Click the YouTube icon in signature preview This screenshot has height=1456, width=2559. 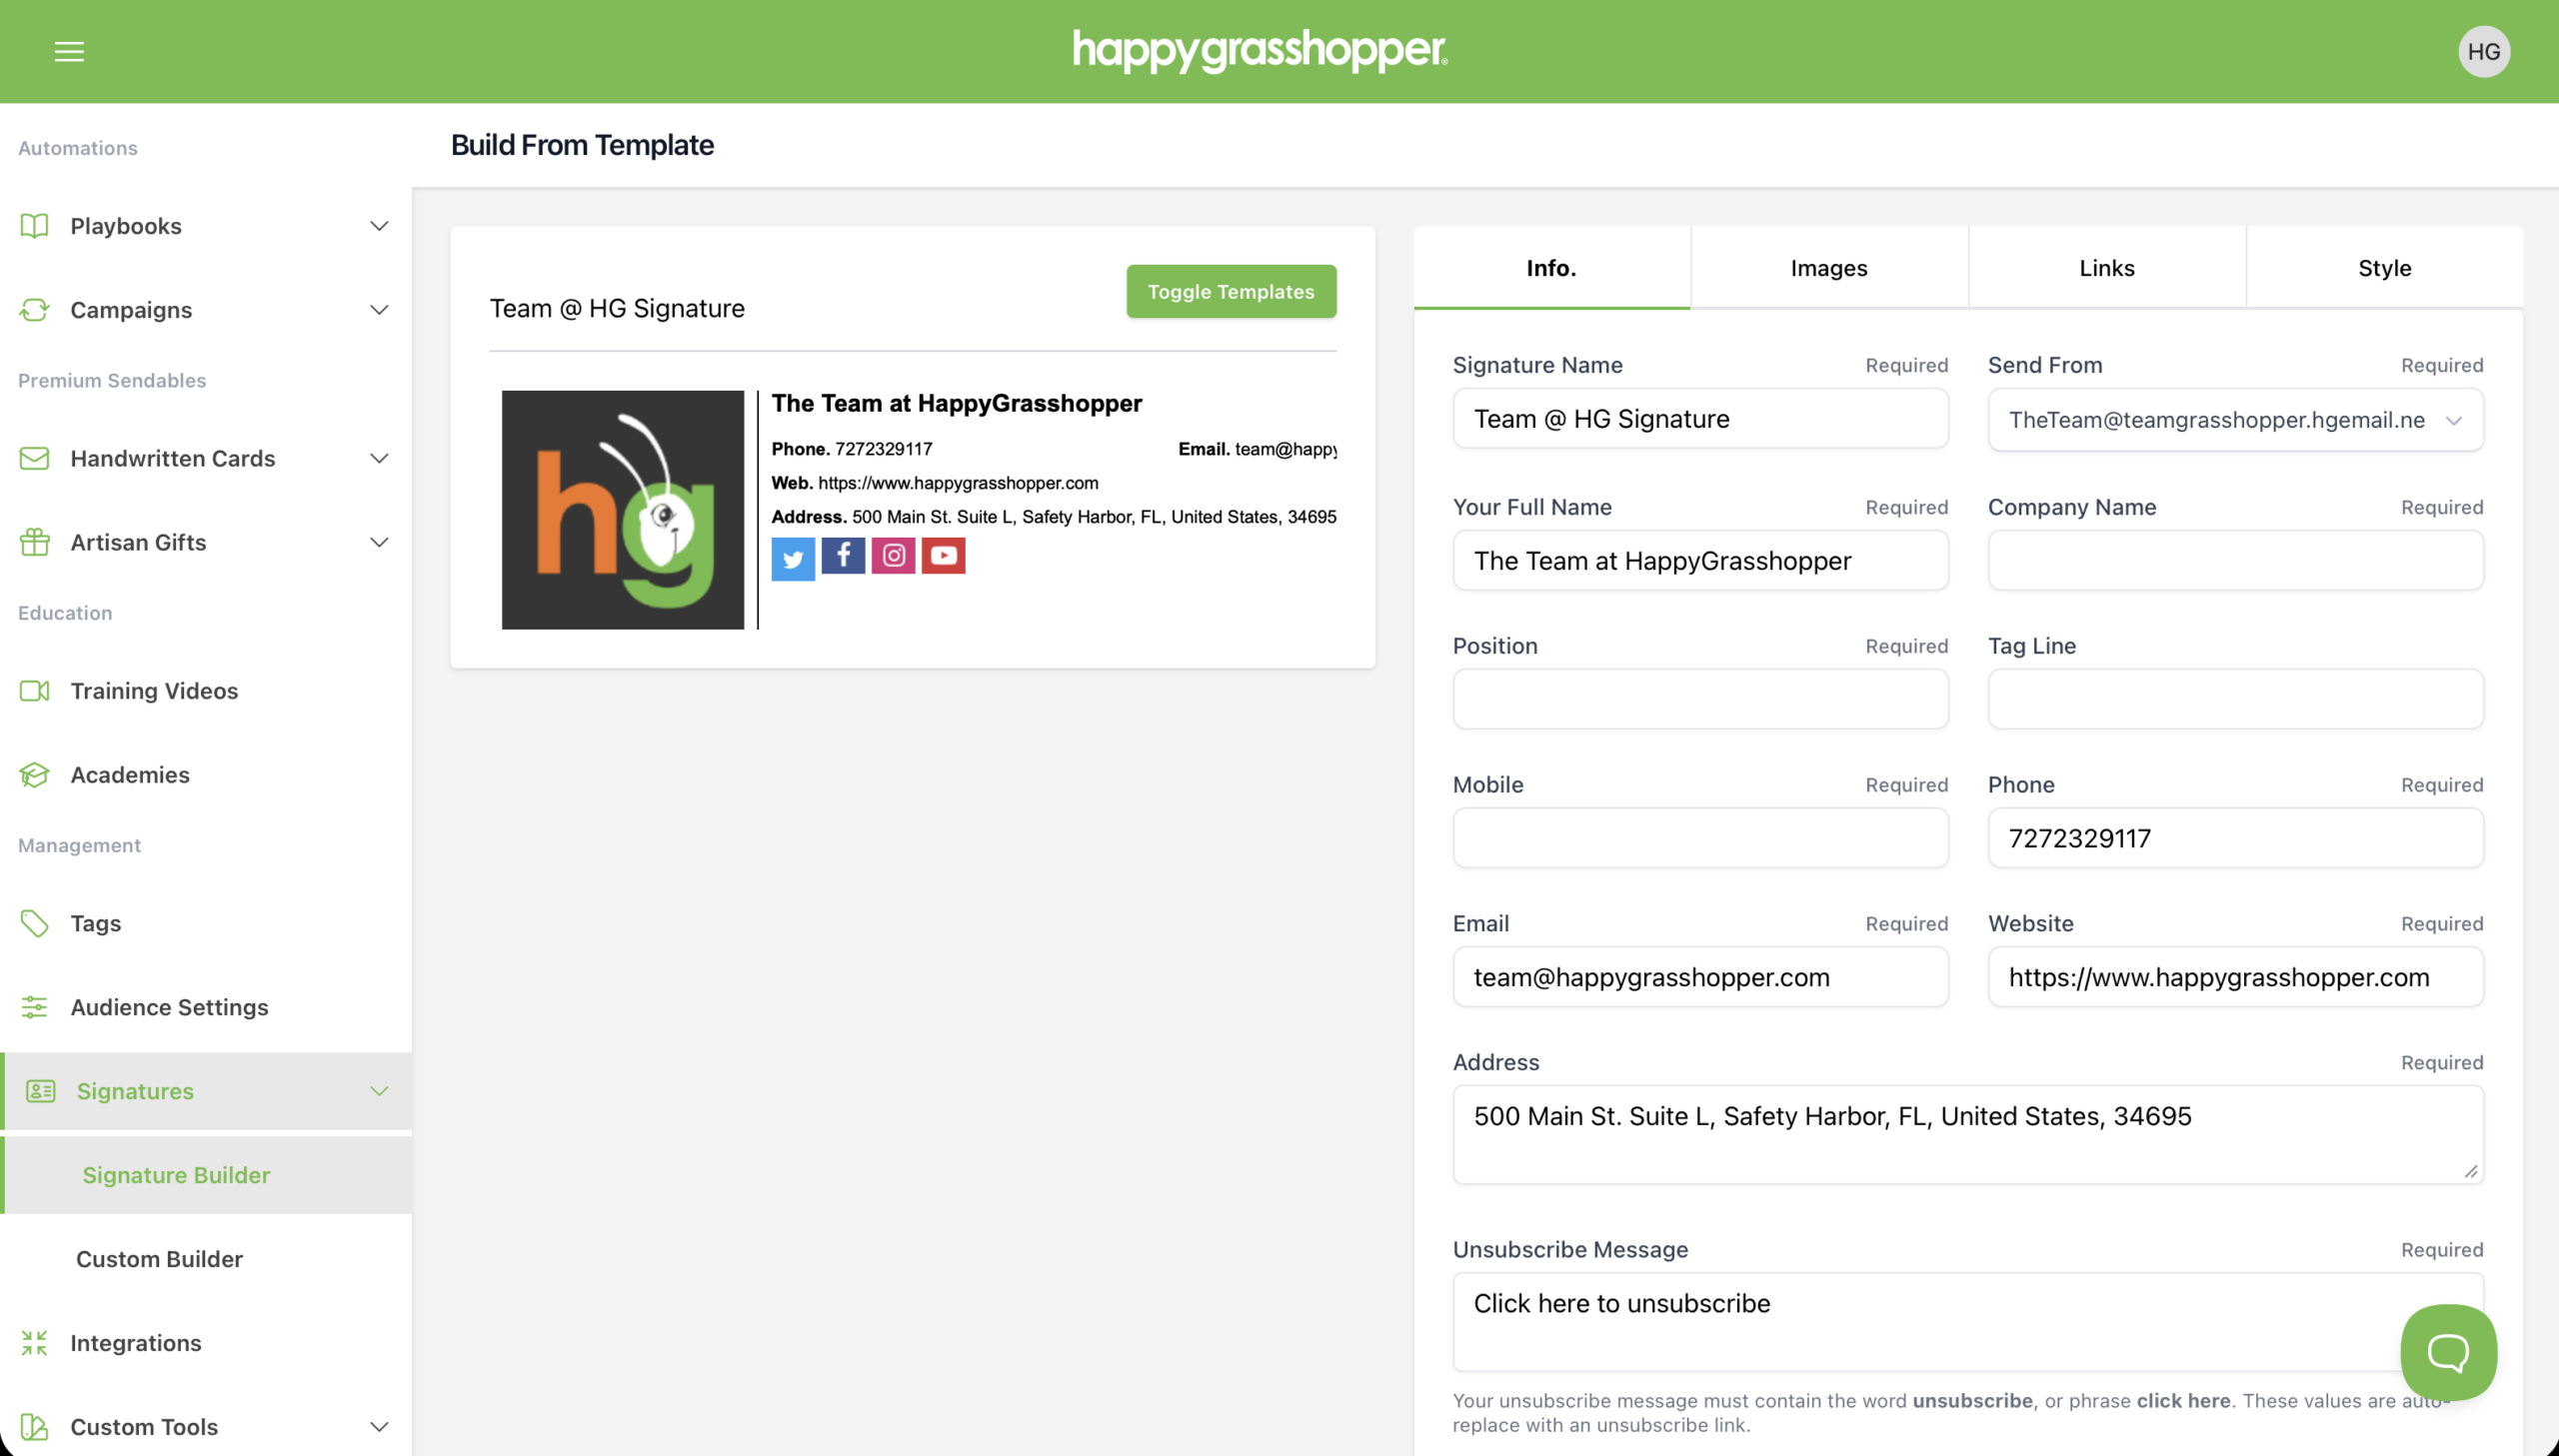[943, 556]
